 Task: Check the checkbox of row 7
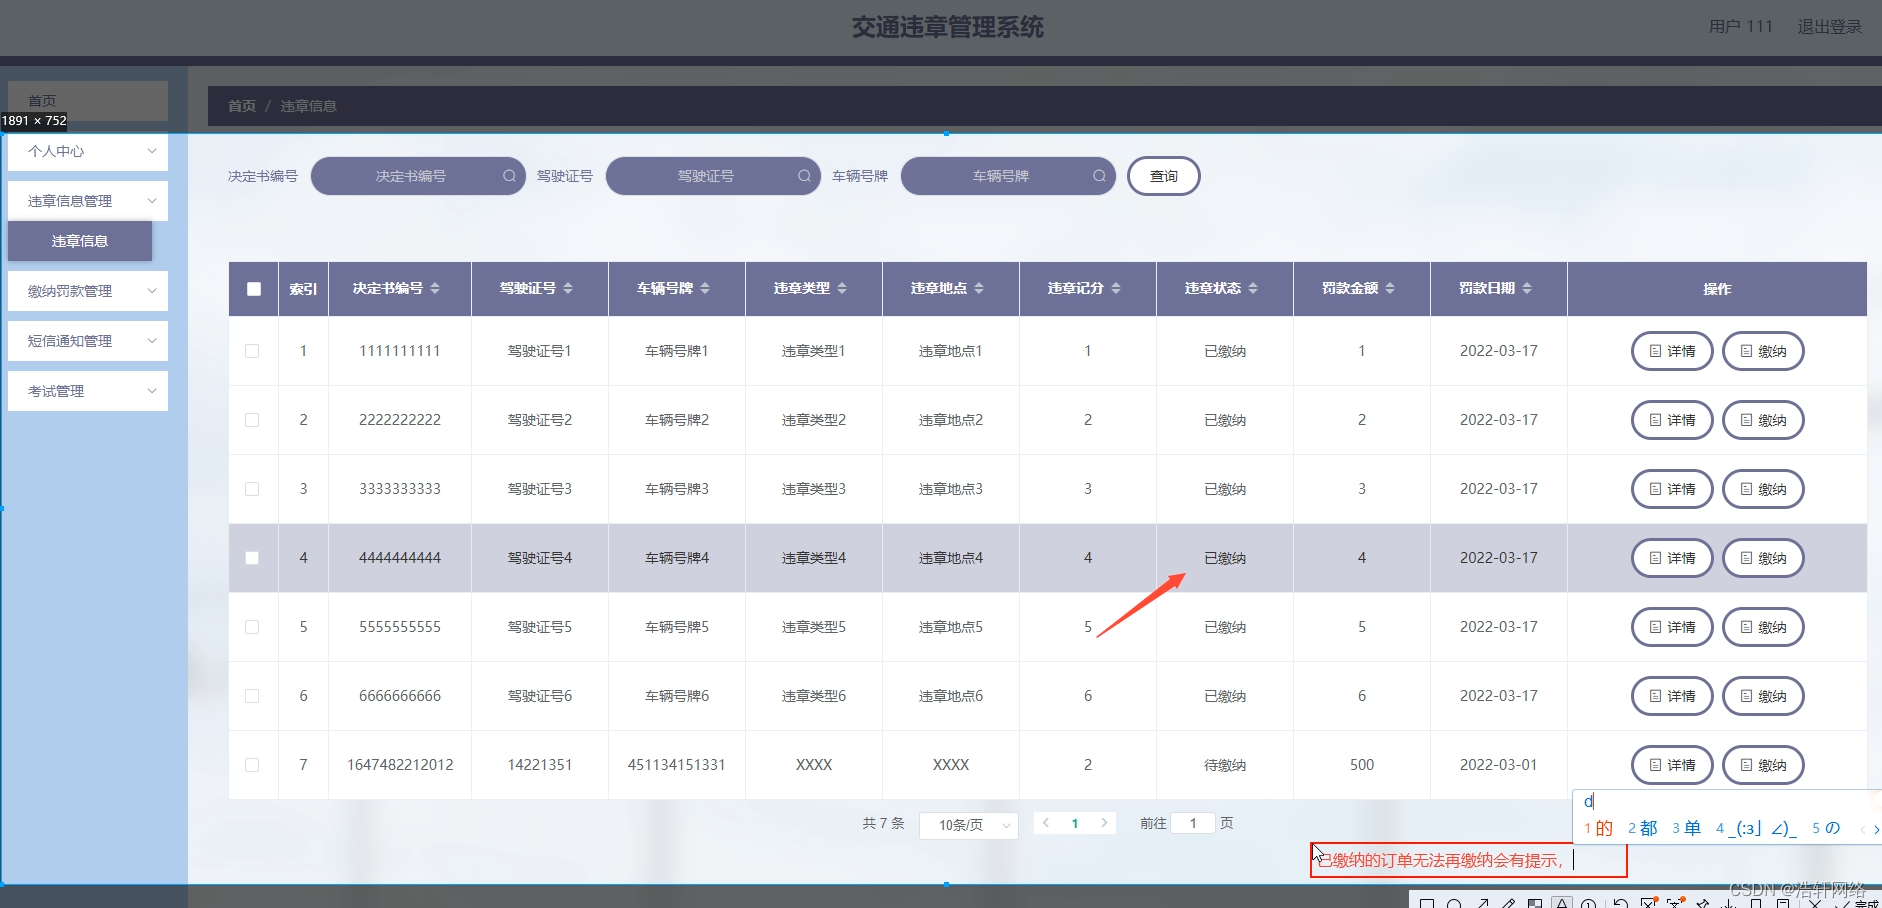click(253, 764)
